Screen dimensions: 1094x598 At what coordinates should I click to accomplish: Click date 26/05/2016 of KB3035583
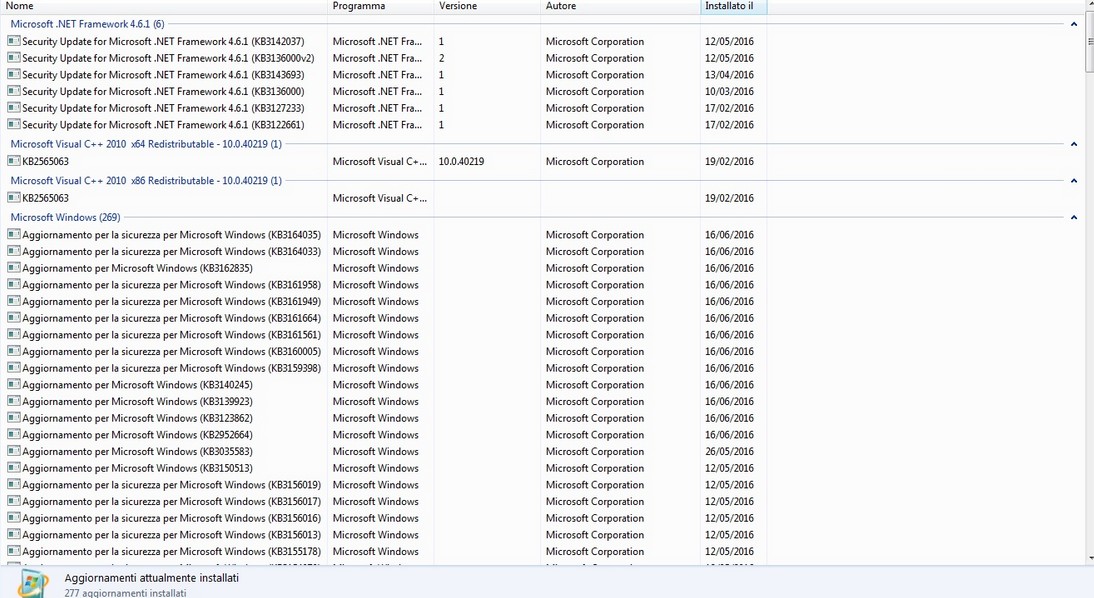tap(729, 451)
